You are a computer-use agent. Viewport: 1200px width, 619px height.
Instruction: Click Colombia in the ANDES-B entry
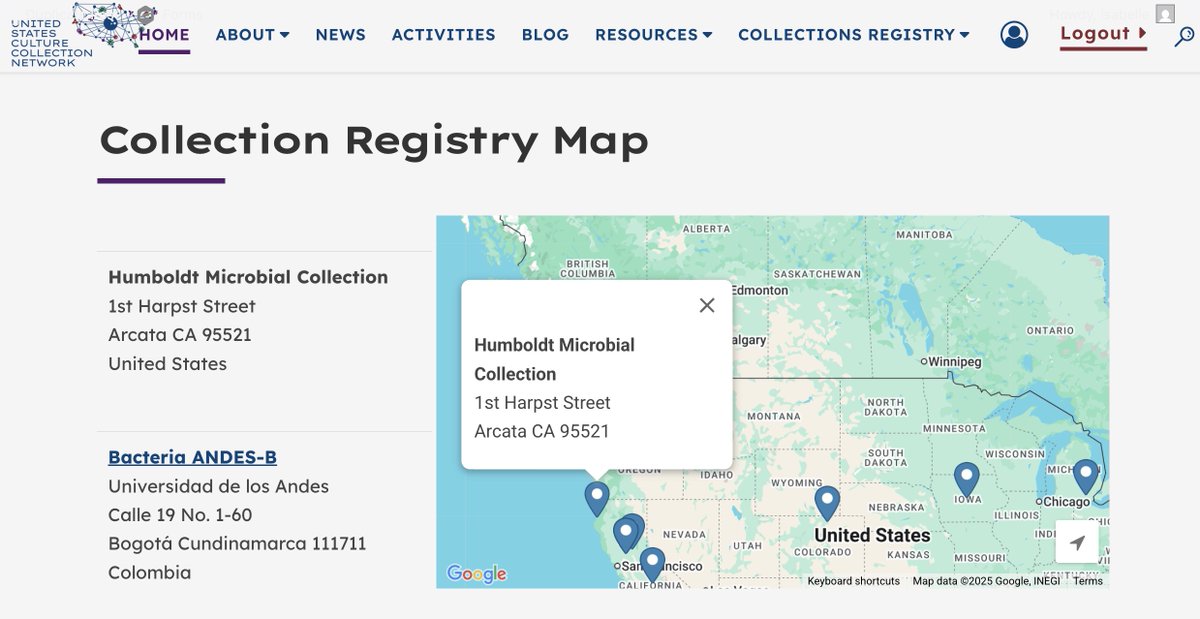(x=149, y=573)
